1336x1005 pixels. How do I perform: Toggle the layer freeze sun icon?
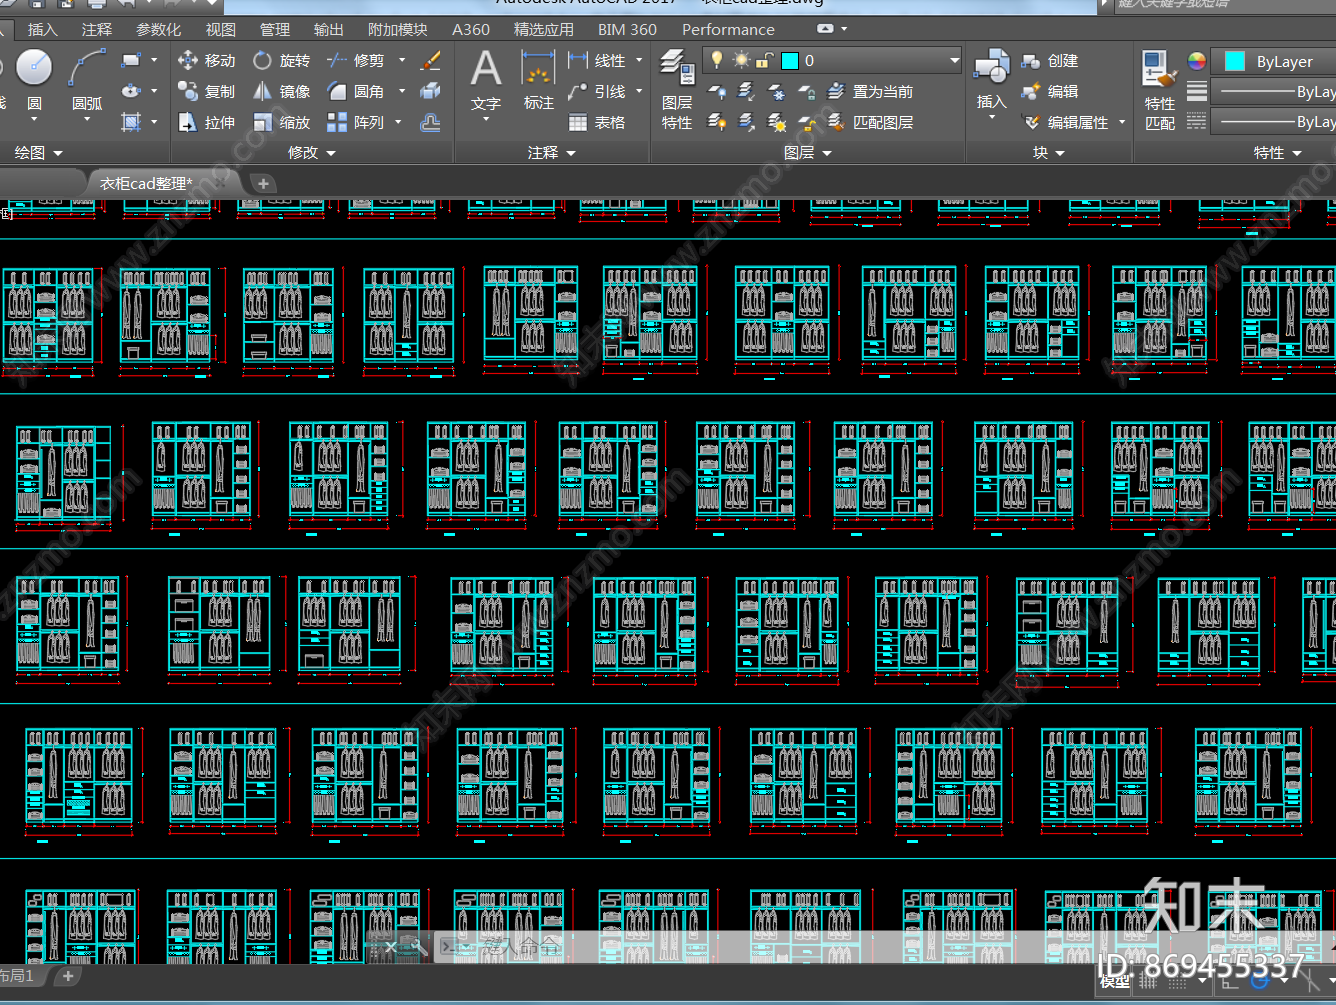tap(741, 60)
